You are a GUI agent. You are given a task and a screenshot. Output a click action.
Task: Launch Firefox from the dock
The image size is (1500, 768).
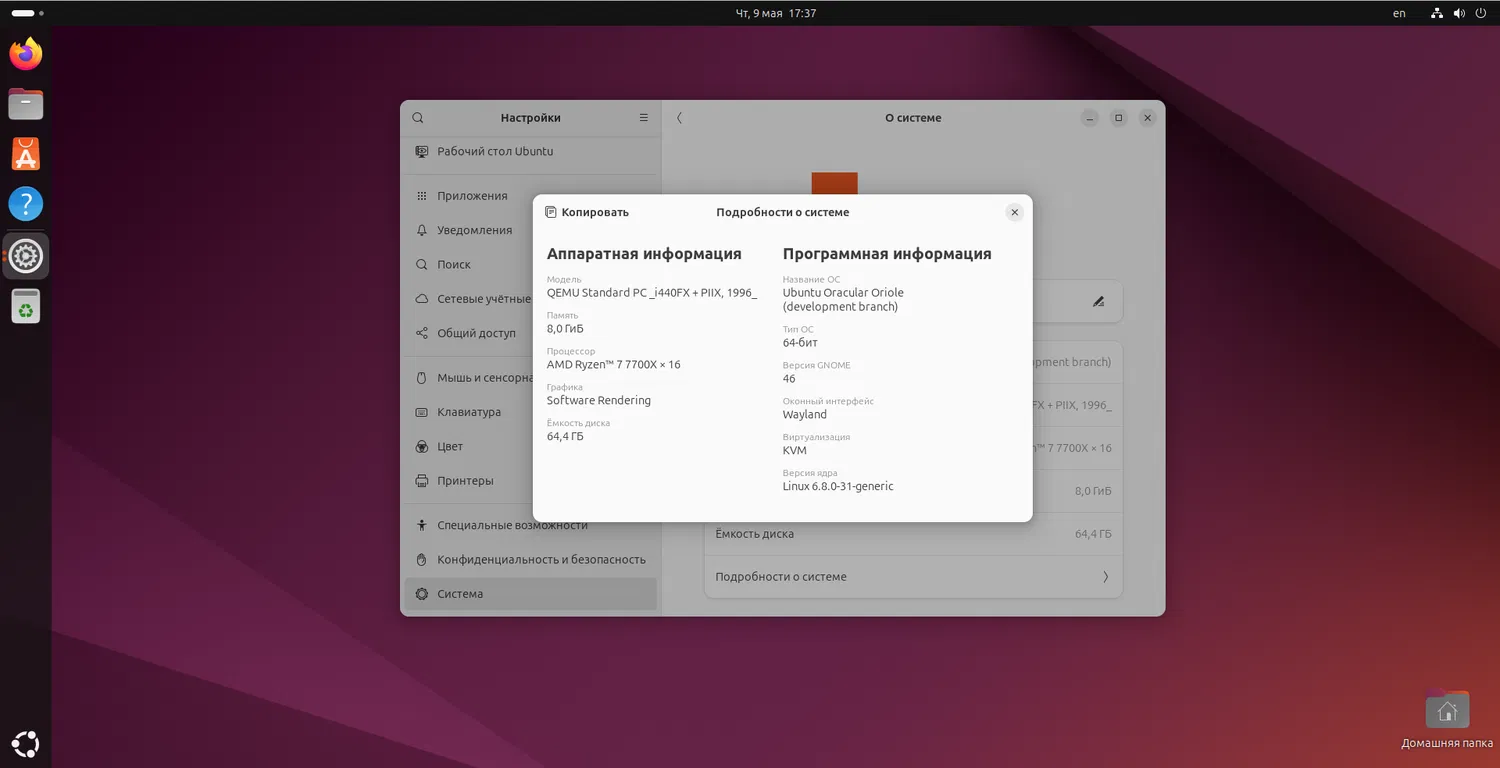(x=26, y=54)
